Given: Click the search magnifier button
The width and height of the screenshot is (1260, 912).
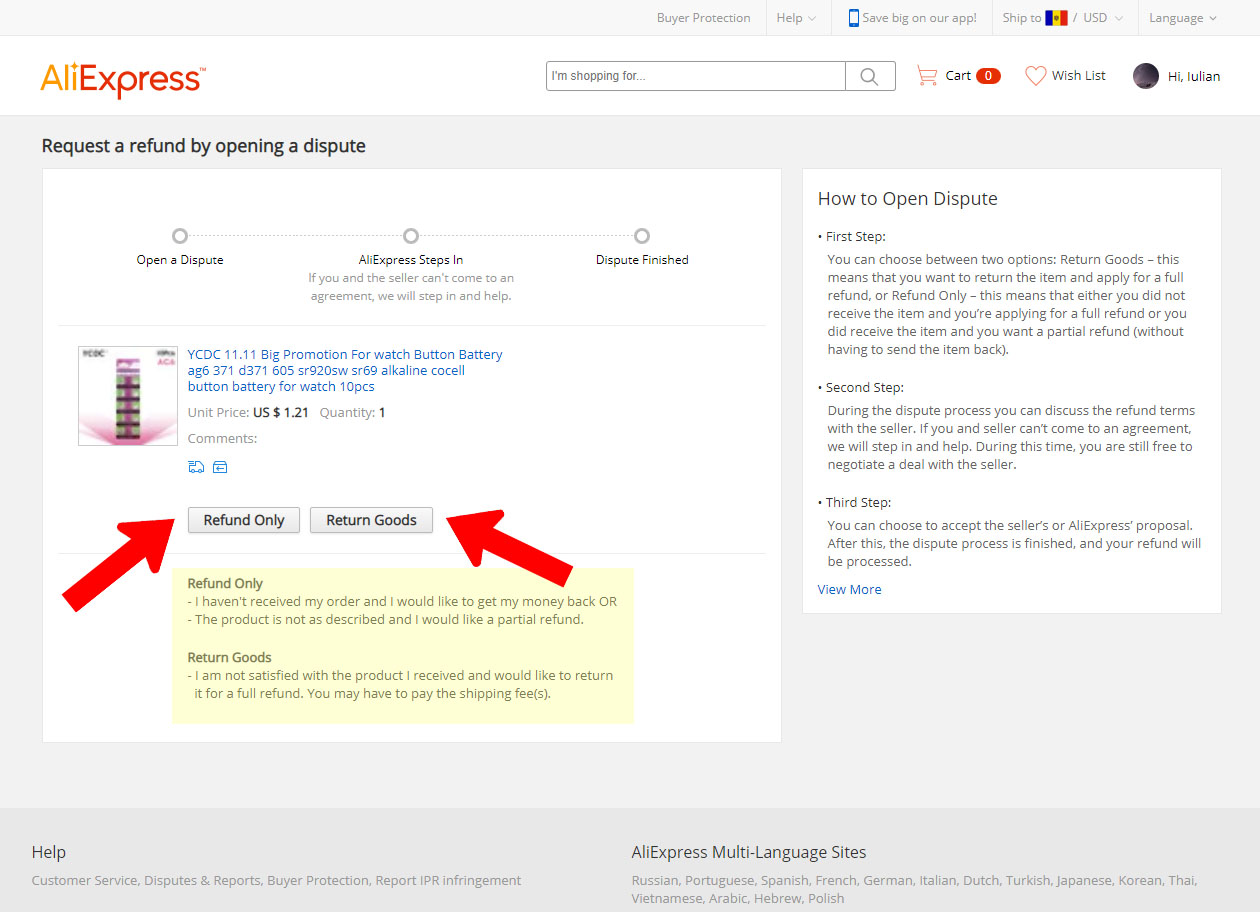Looking at the screenshot, I should (870, 76).
